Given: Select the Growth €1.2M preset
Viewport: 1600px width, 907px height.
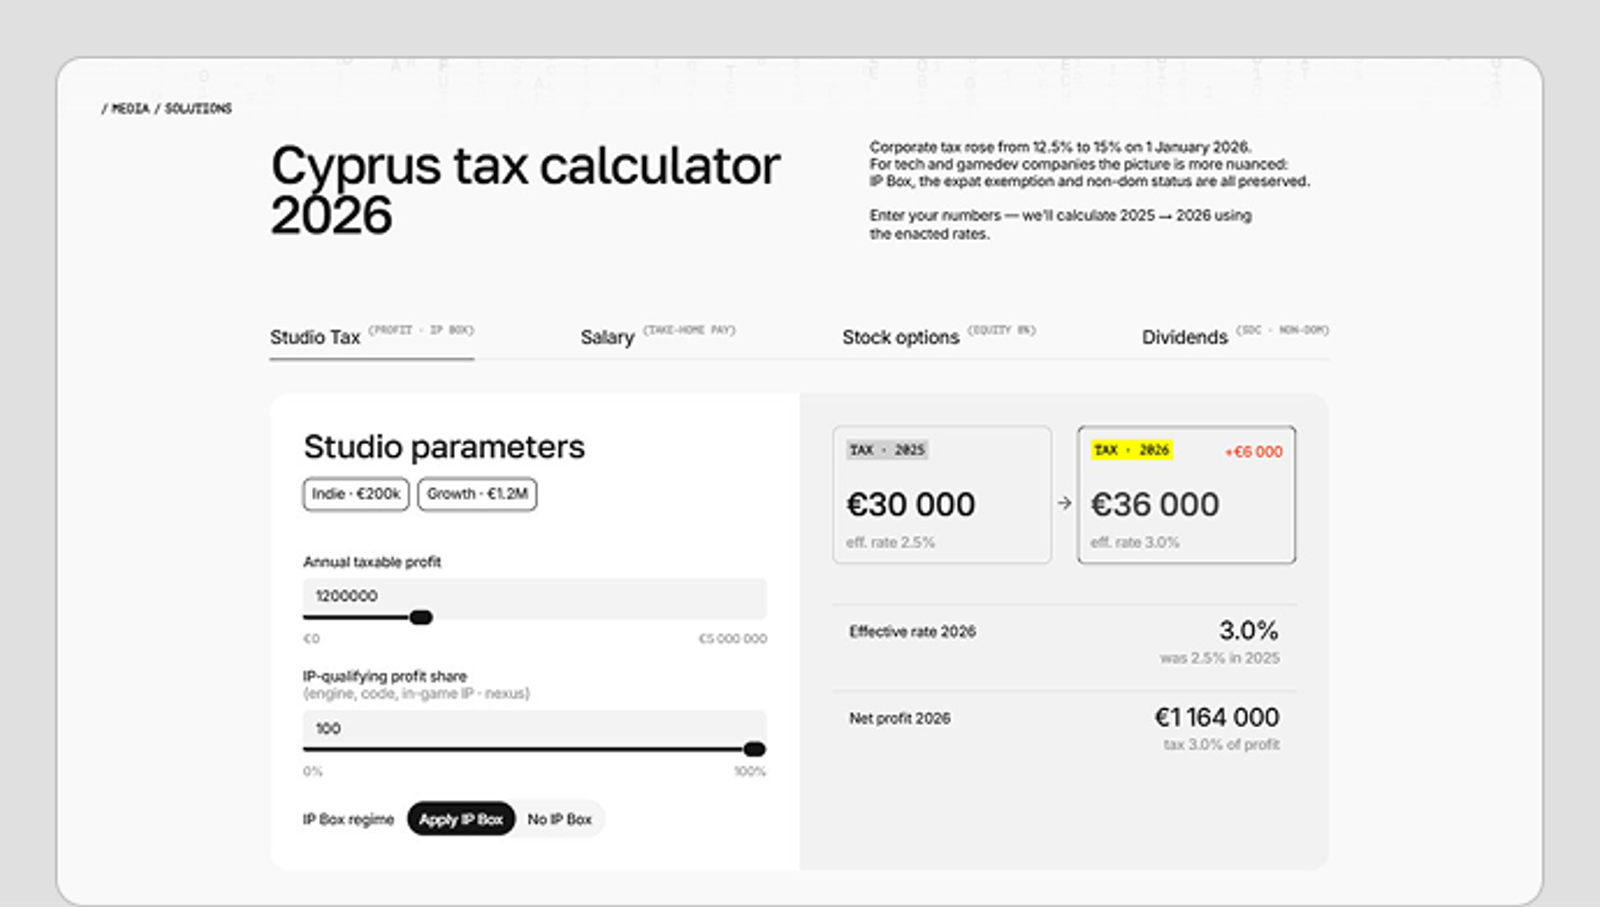Looking at the screenshot, I should [477, 494].
